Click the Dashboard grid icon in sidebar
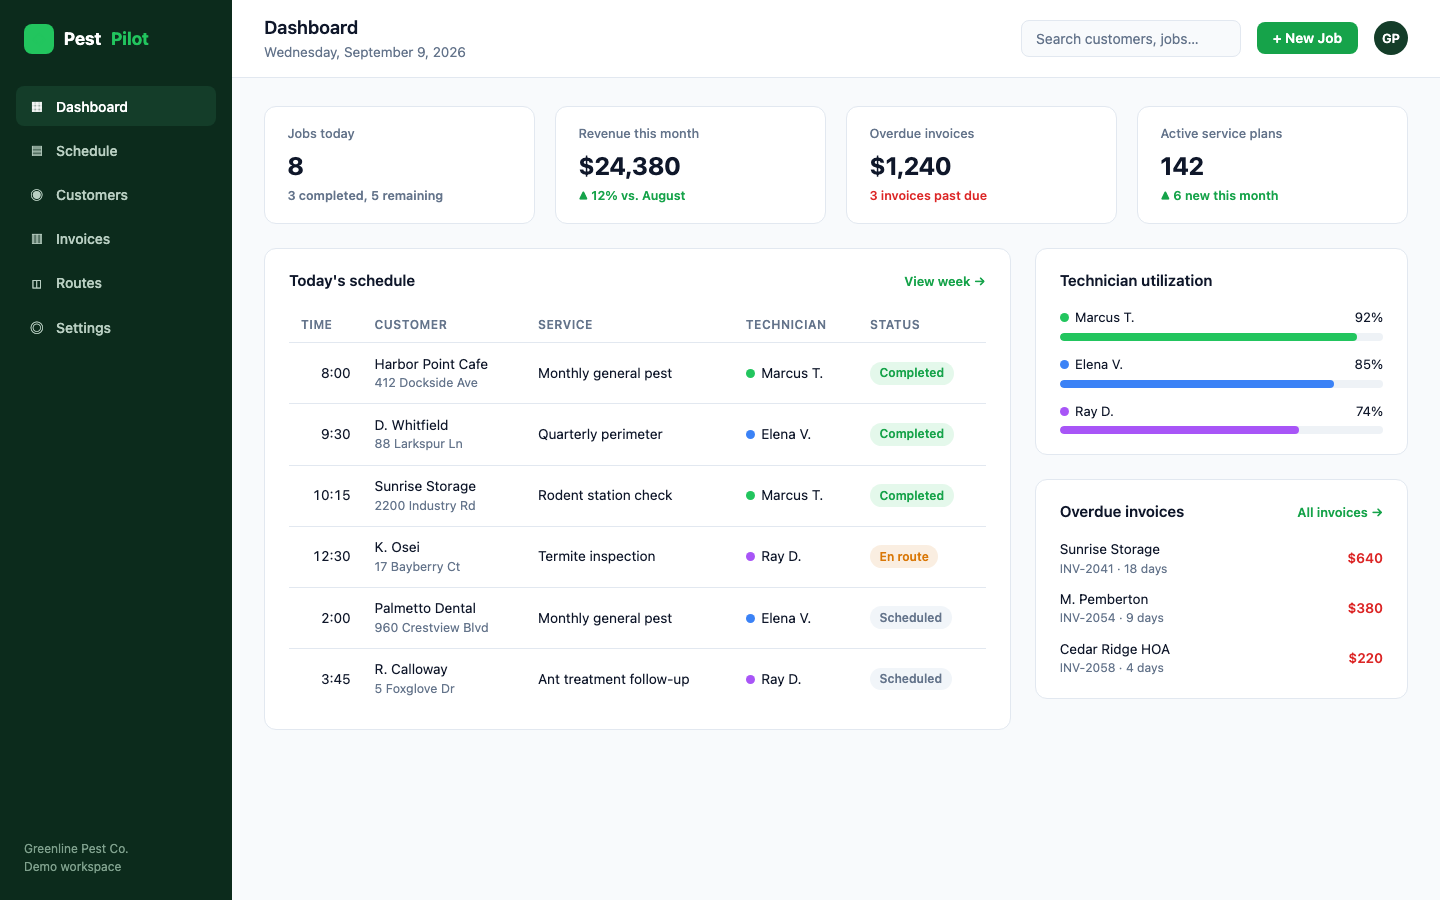Viewport: 1440px width, 900px height. (x=37, y=107)
